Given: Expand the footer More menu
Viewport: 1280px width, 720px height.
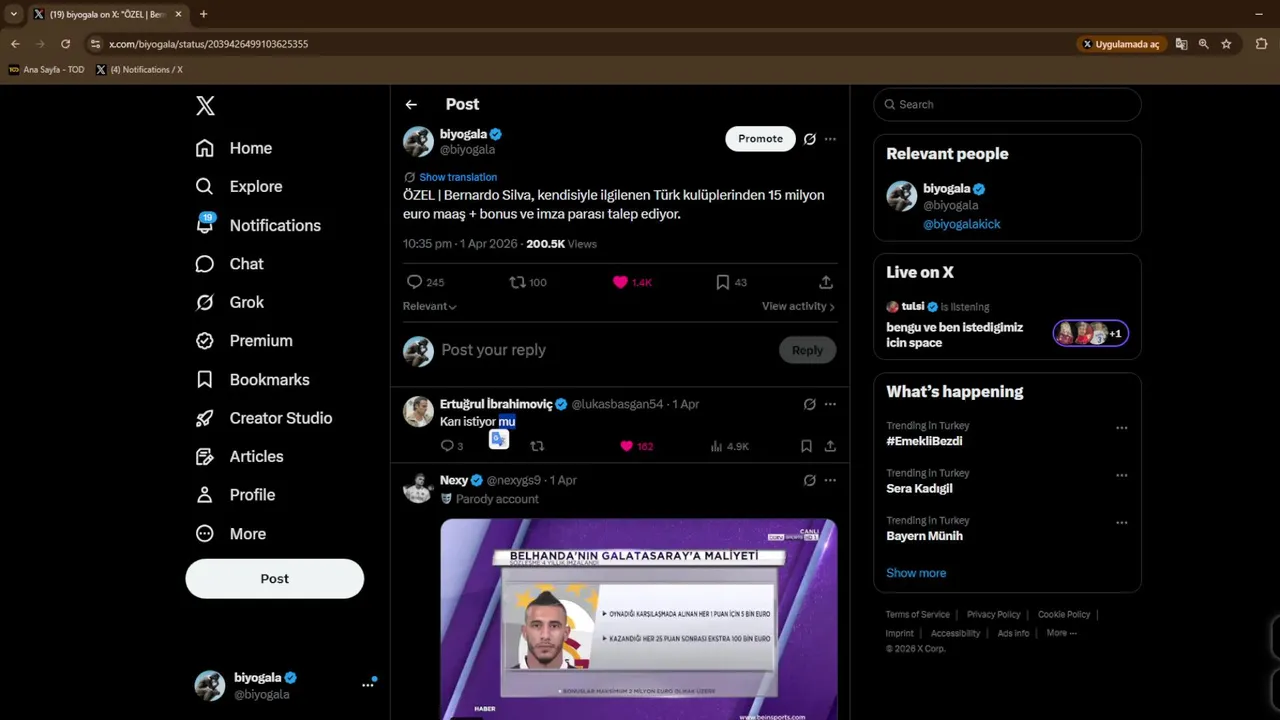Looking at the screenshot, I should [1061, 633].
